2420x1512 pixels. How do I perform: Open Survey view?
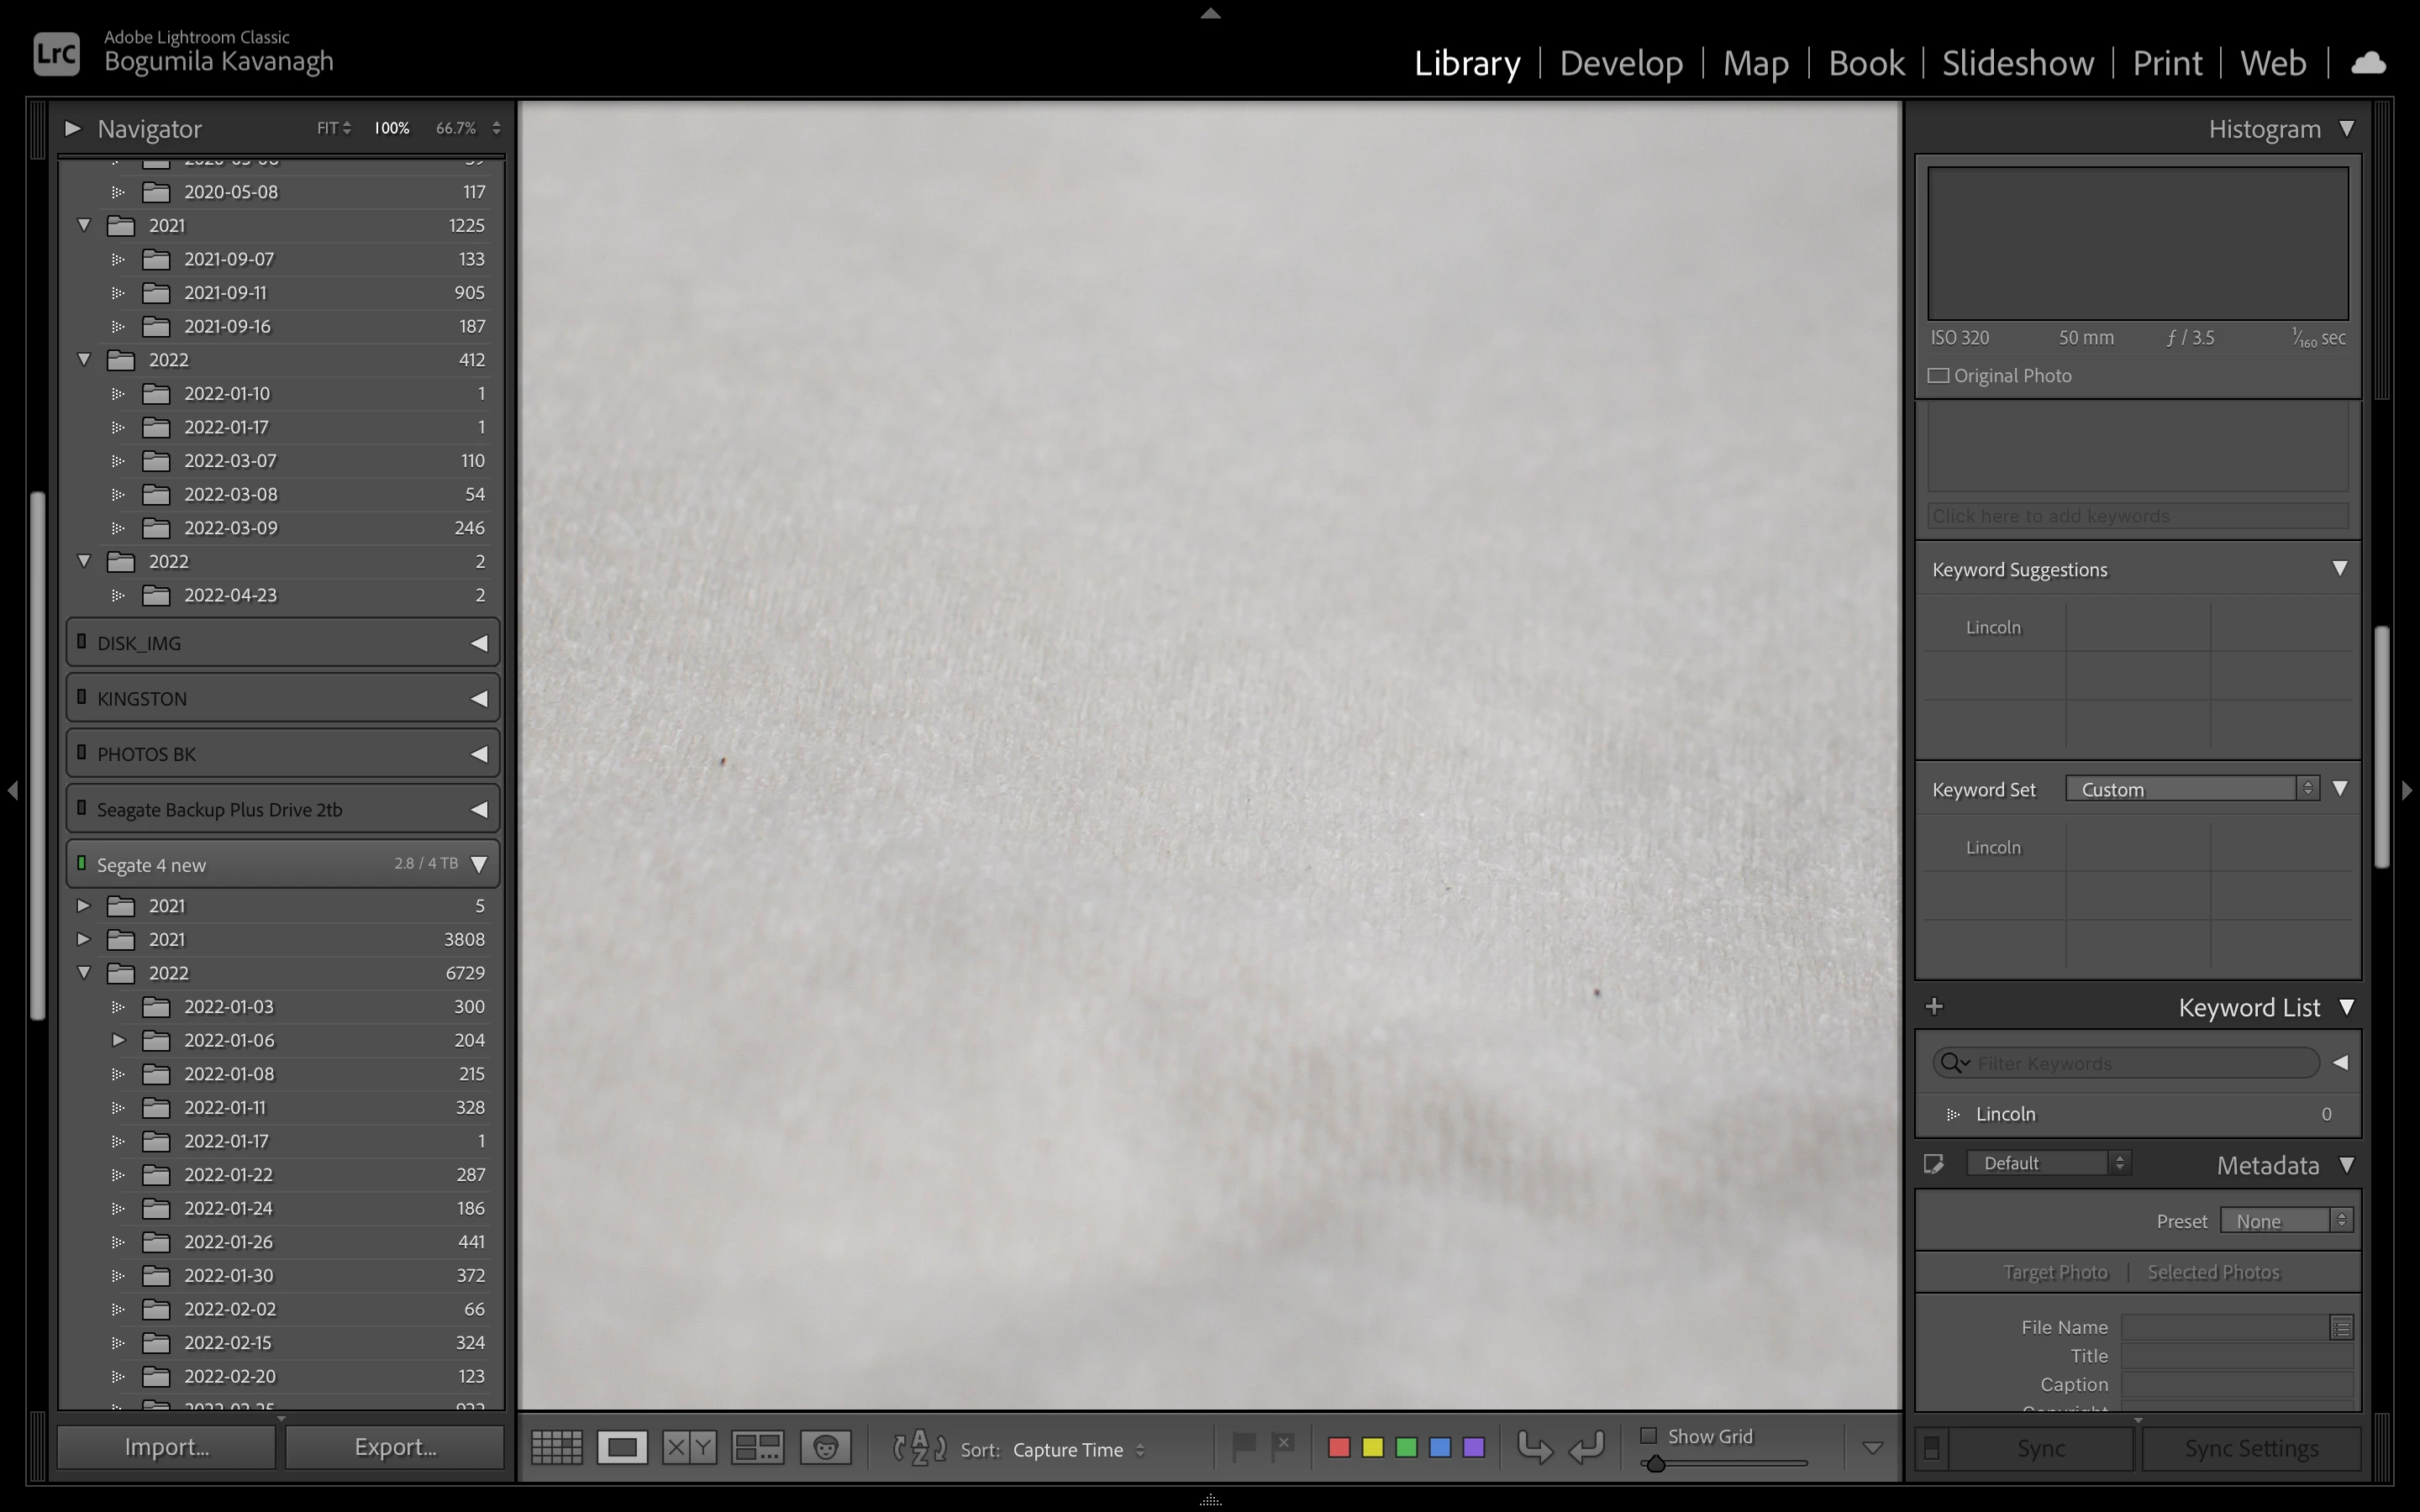(757, 1447)
